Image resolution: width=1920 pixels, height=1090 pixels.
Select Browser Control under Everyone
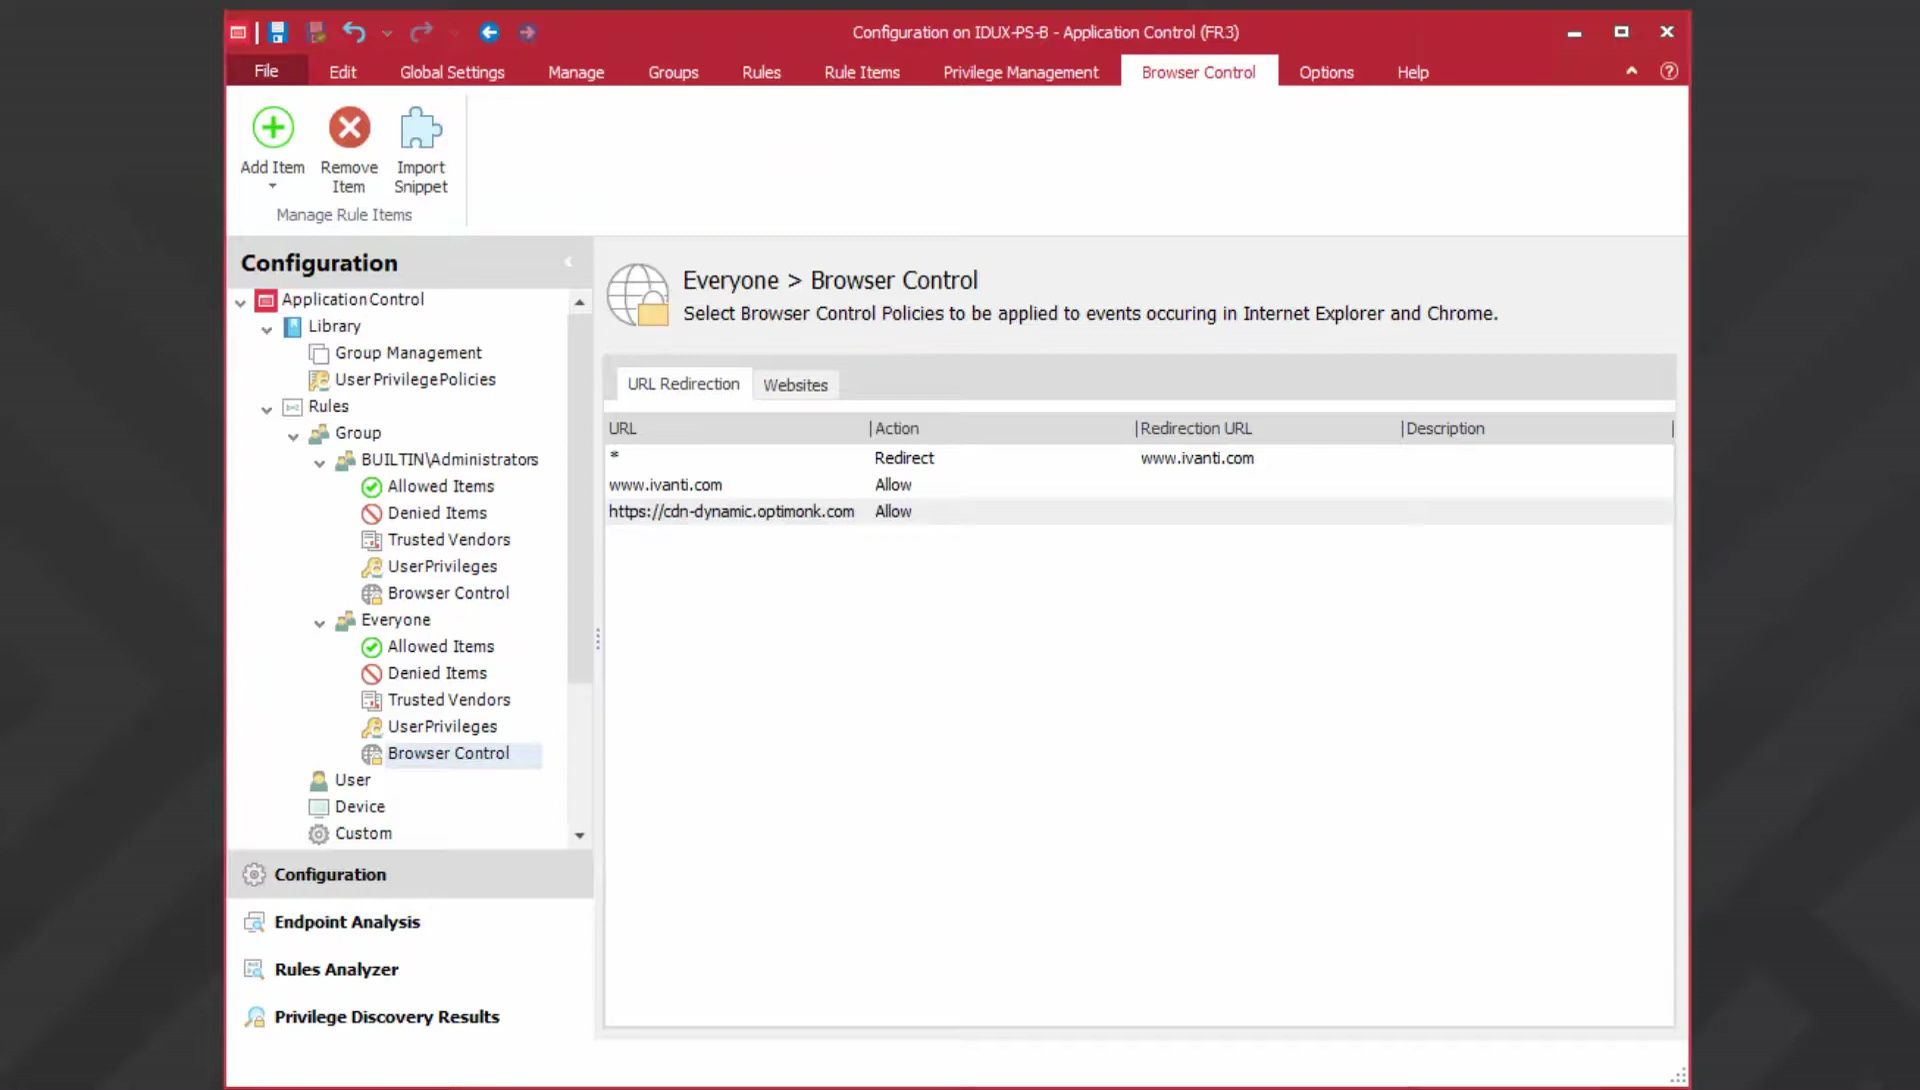coord(448,753)
